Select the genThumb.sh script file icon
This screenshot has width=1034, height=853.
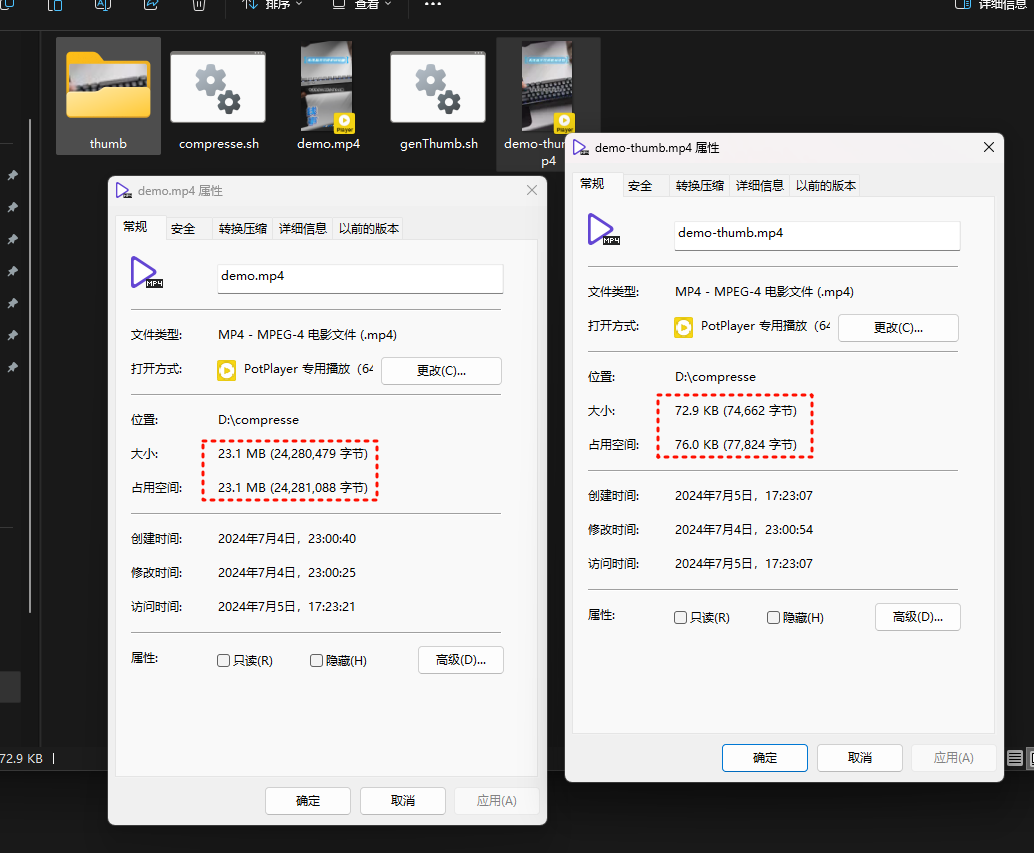(438, 87)
